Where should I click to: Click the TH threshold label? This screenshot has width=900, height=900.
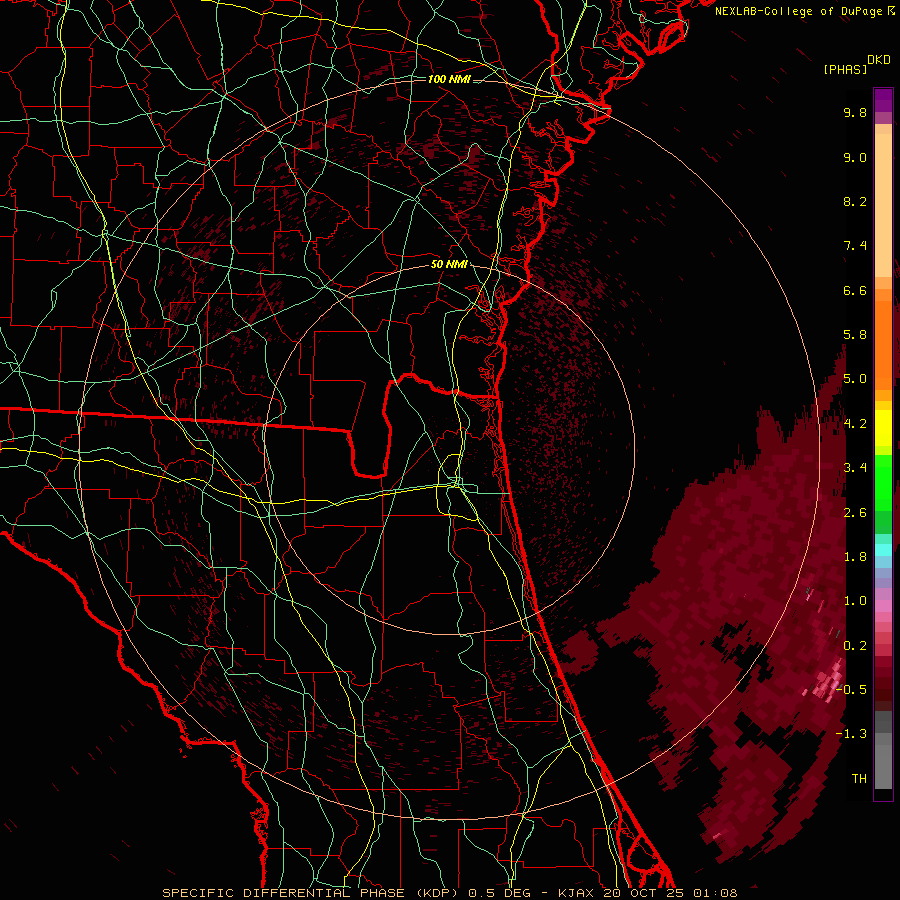click(x=859, y=779)
